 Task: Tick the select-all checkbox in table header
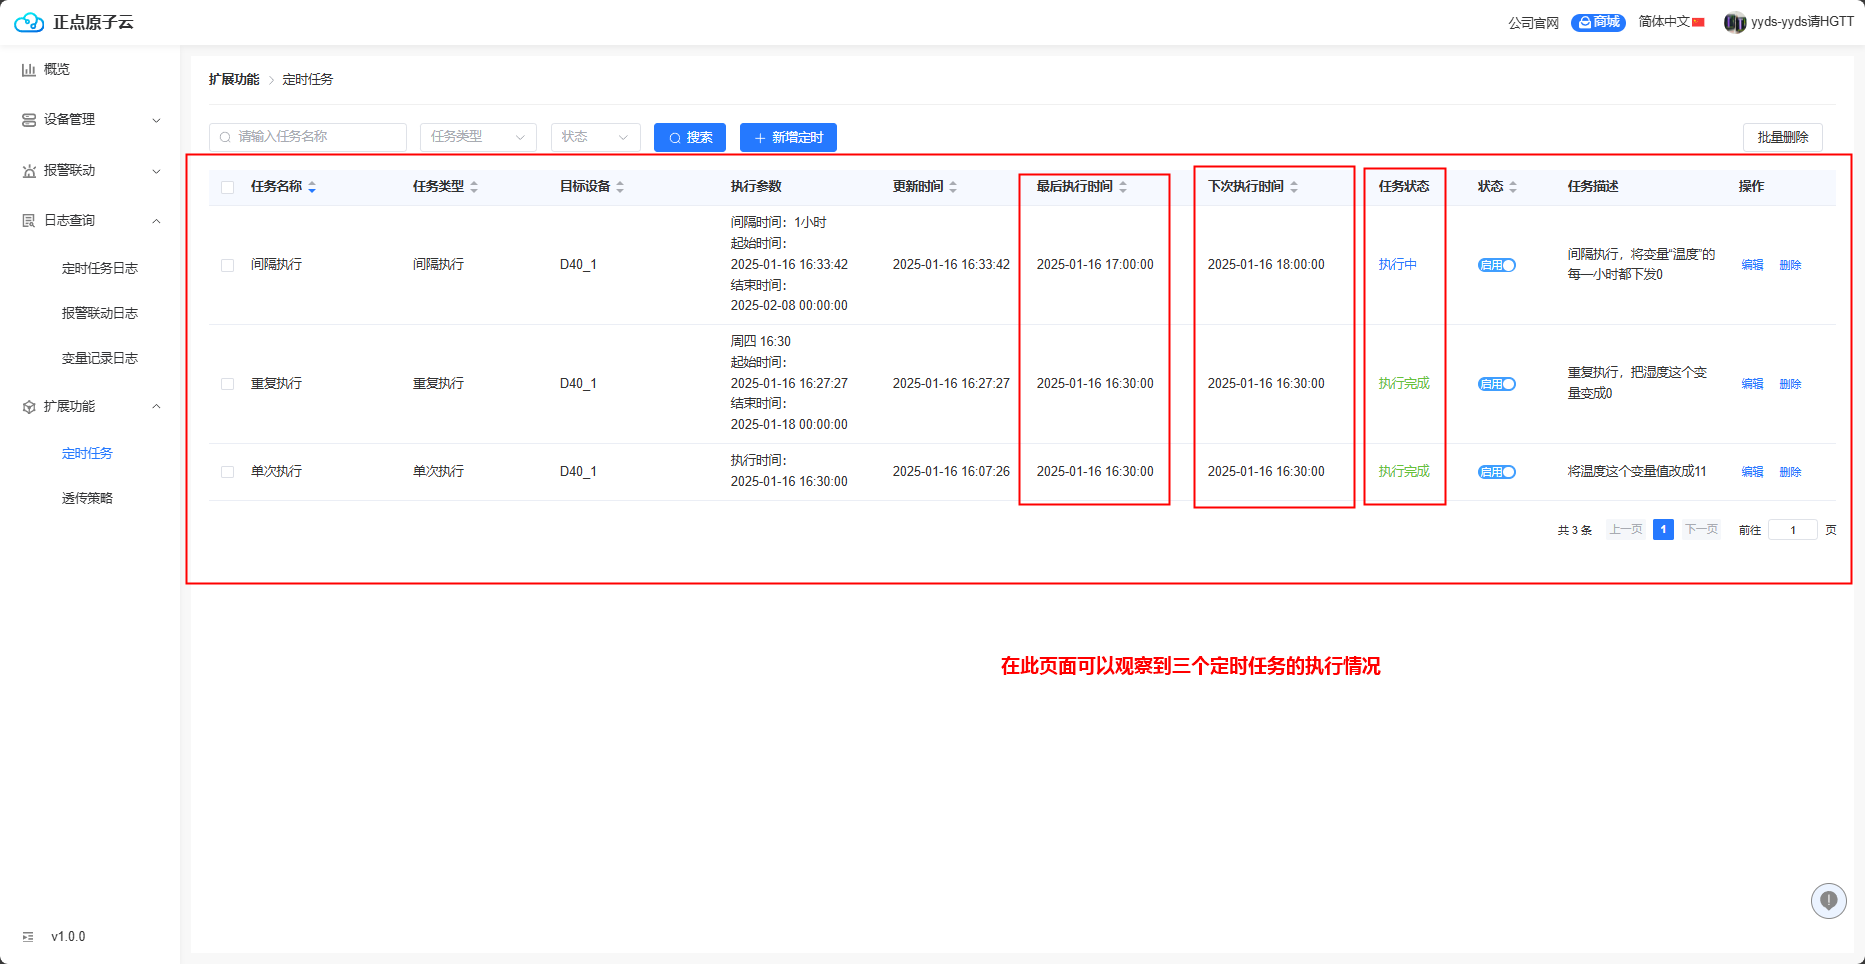point(228,187)
